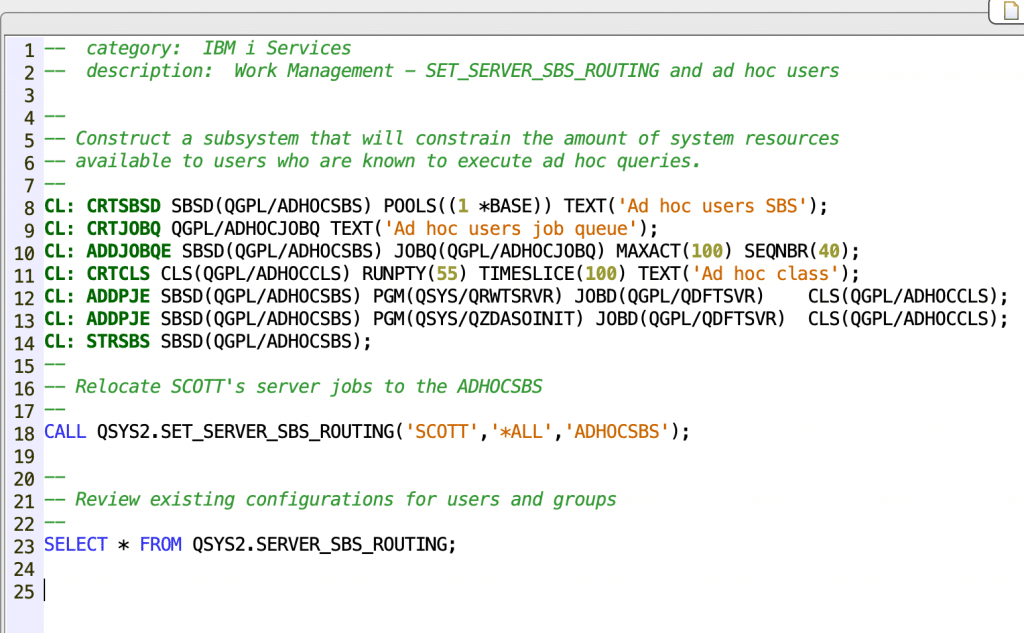
Task: Click the CRTCLS command keyword
Action: (119, 274)
